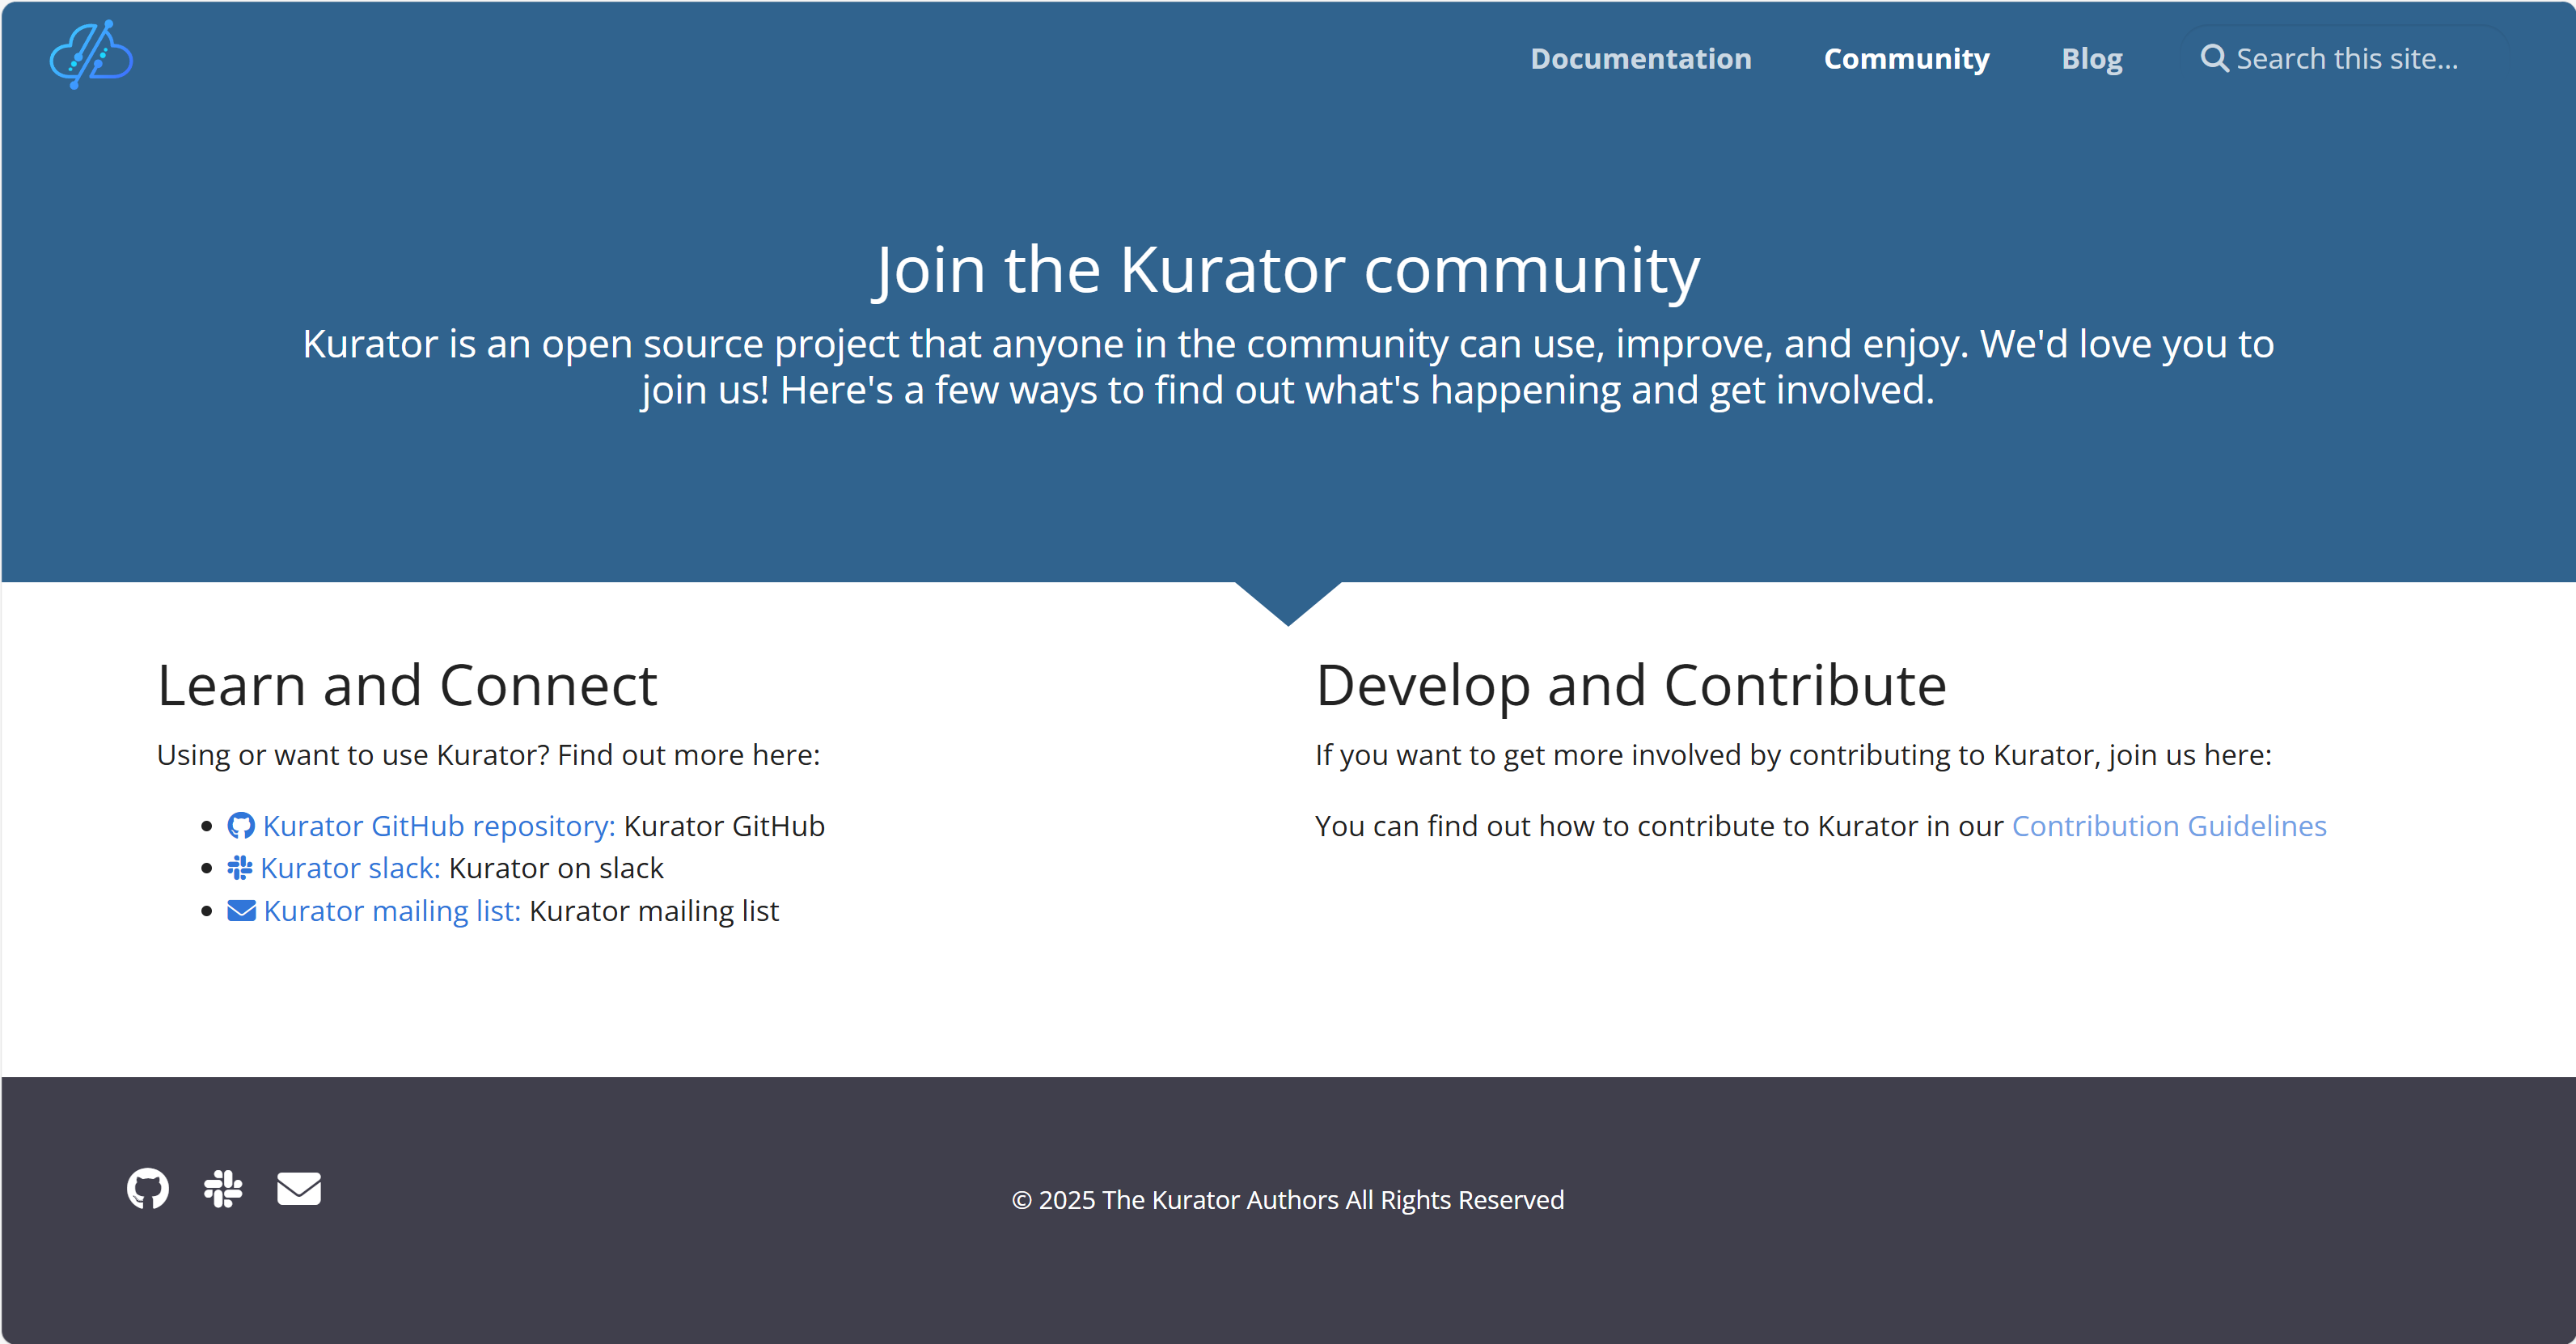This screenshot has width=2576, height=1344.
Task: Go to the Blog nav item
Action: tap(2091, 59)
